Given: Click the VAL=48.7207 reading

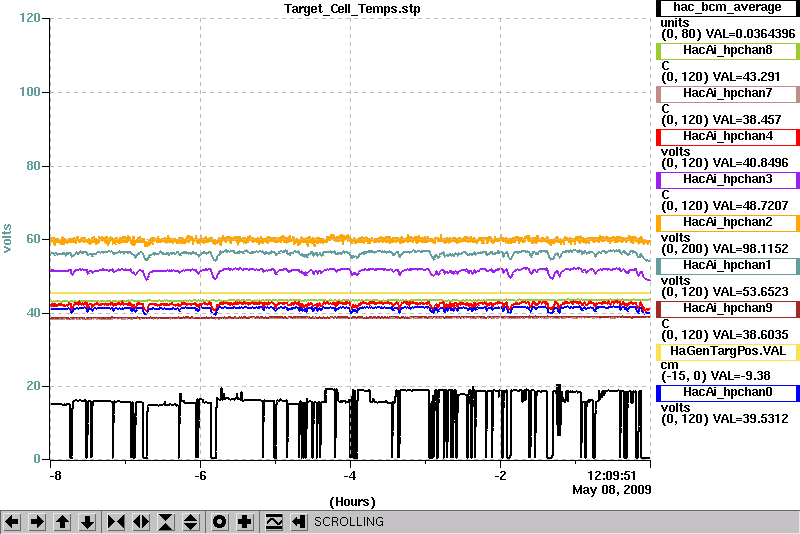Looking at the screenshot, I should (x=751, y=206).
